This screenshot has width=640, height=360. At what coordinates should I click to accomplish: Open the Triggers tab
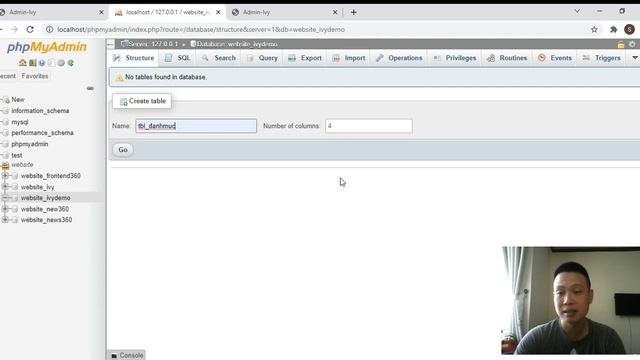tap(602, 58)
